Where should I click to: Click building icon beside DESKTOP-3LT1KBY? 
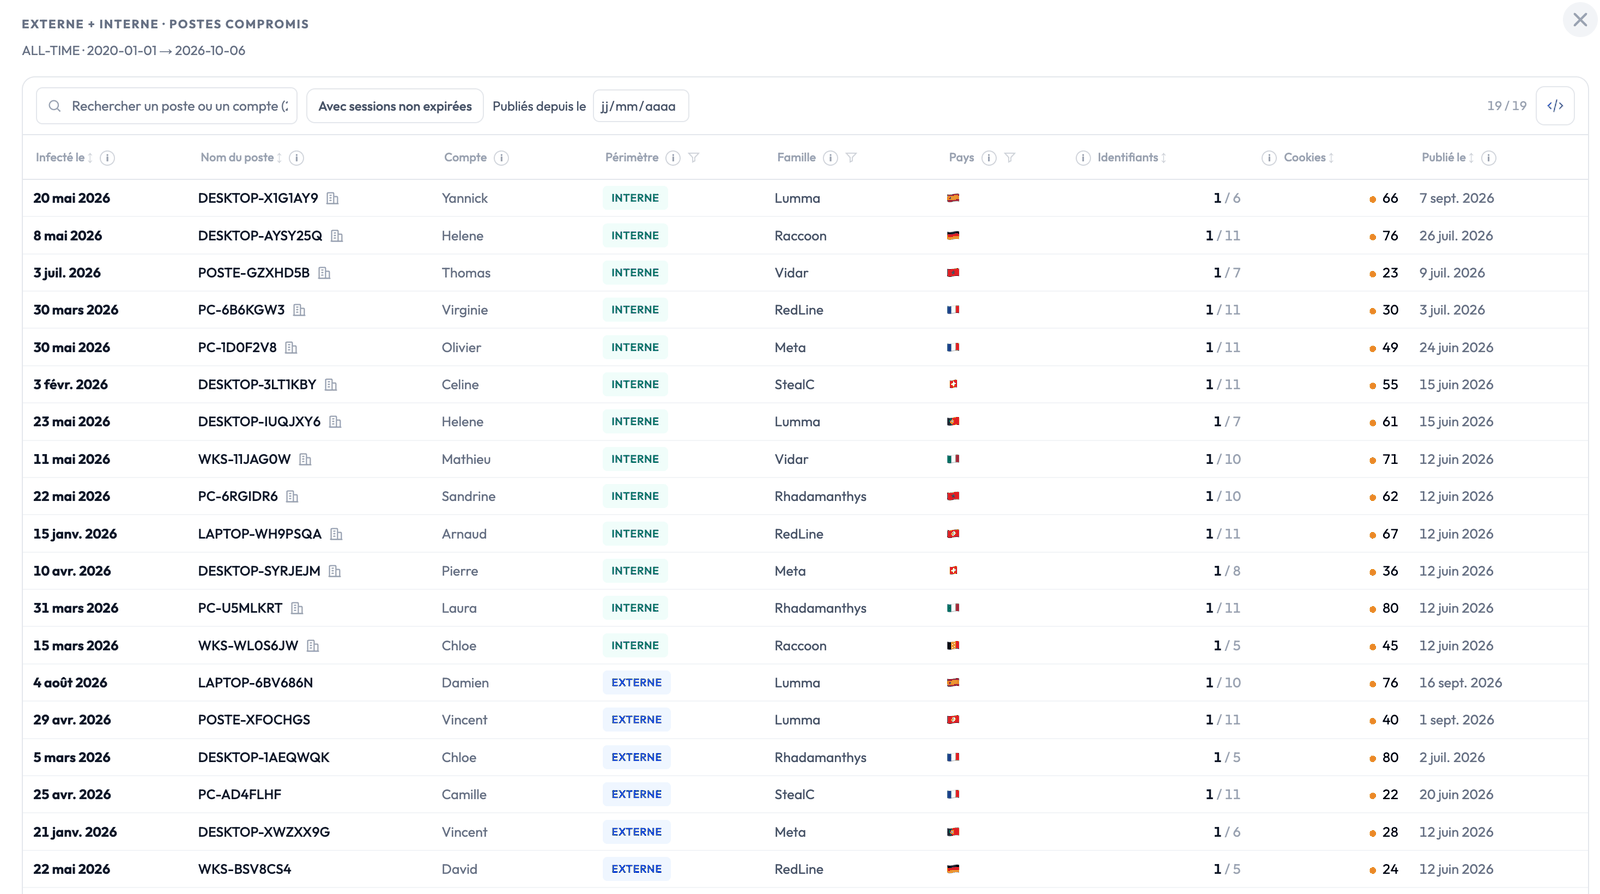coord(331,385)
